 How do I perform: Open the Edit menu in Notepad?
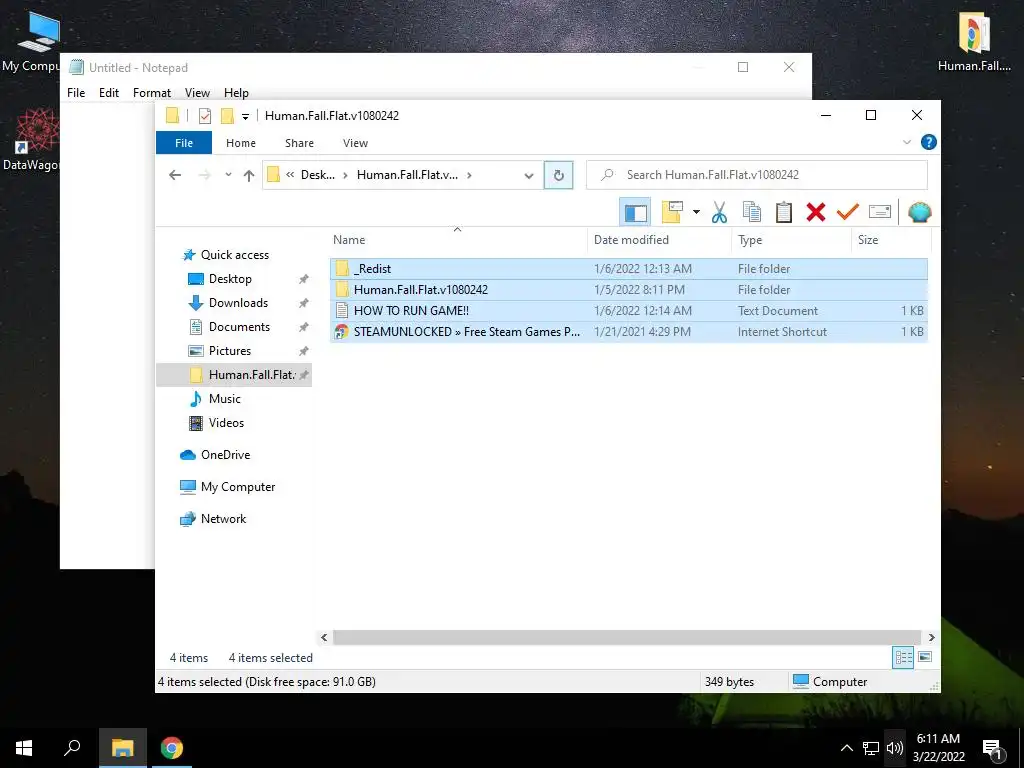[x=108, y=93]
